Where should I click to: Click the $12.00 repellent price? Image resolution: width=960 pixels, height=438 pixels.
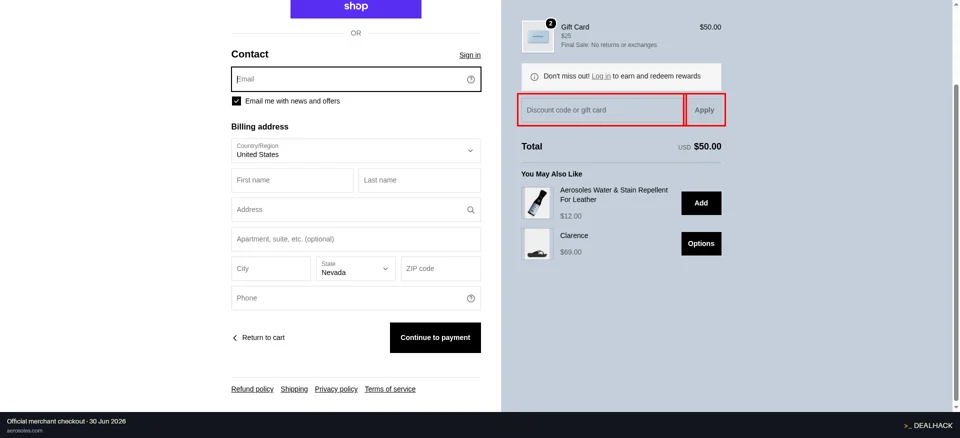571,216
